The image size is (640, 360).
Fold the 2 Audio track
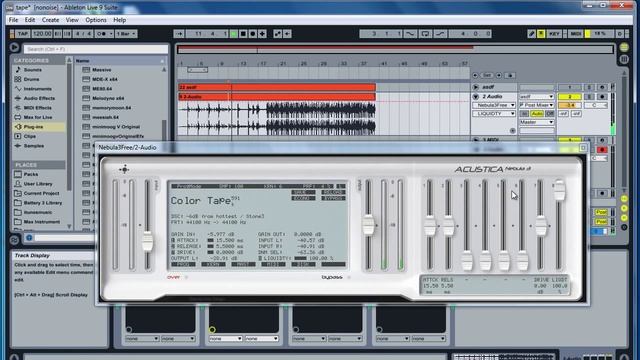click(476, 97)
